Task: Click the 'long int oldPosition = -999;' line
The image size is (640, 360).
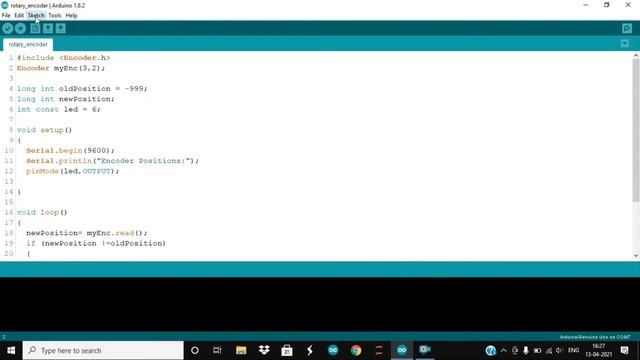Action: (82, 89)
